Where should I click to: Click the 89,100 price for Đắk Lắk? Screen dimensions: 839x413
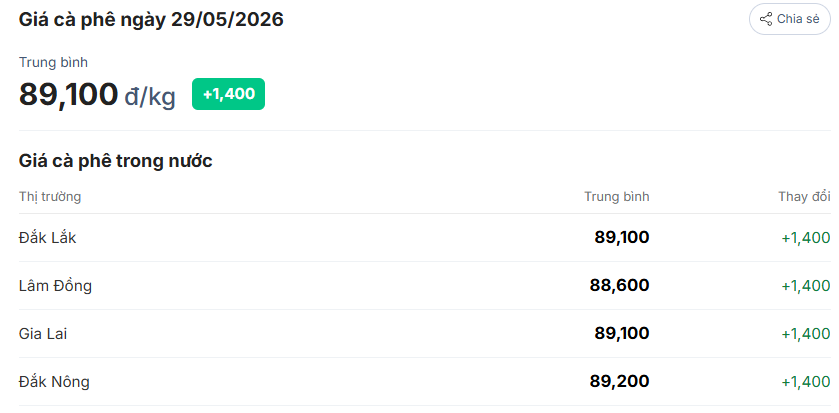[x=622, y=238]
